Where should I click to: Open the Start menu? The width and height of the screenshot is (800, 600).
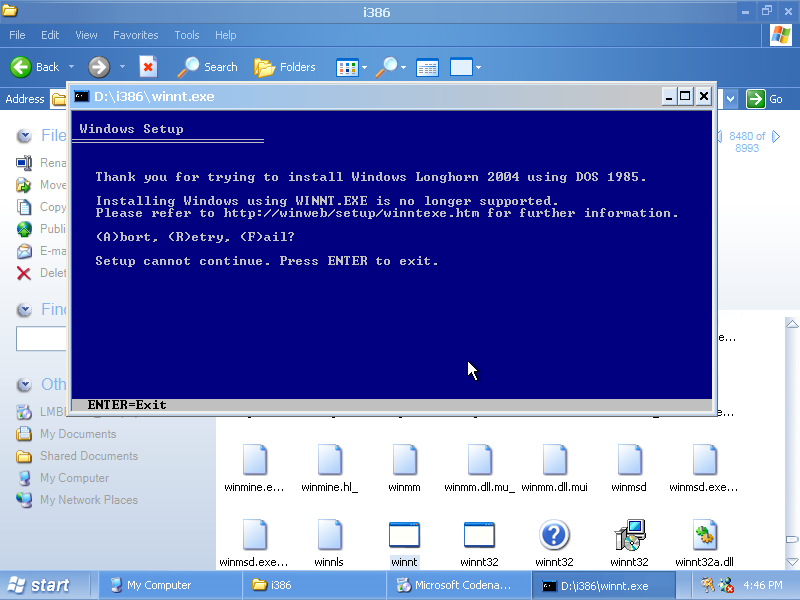coord(39,585)
